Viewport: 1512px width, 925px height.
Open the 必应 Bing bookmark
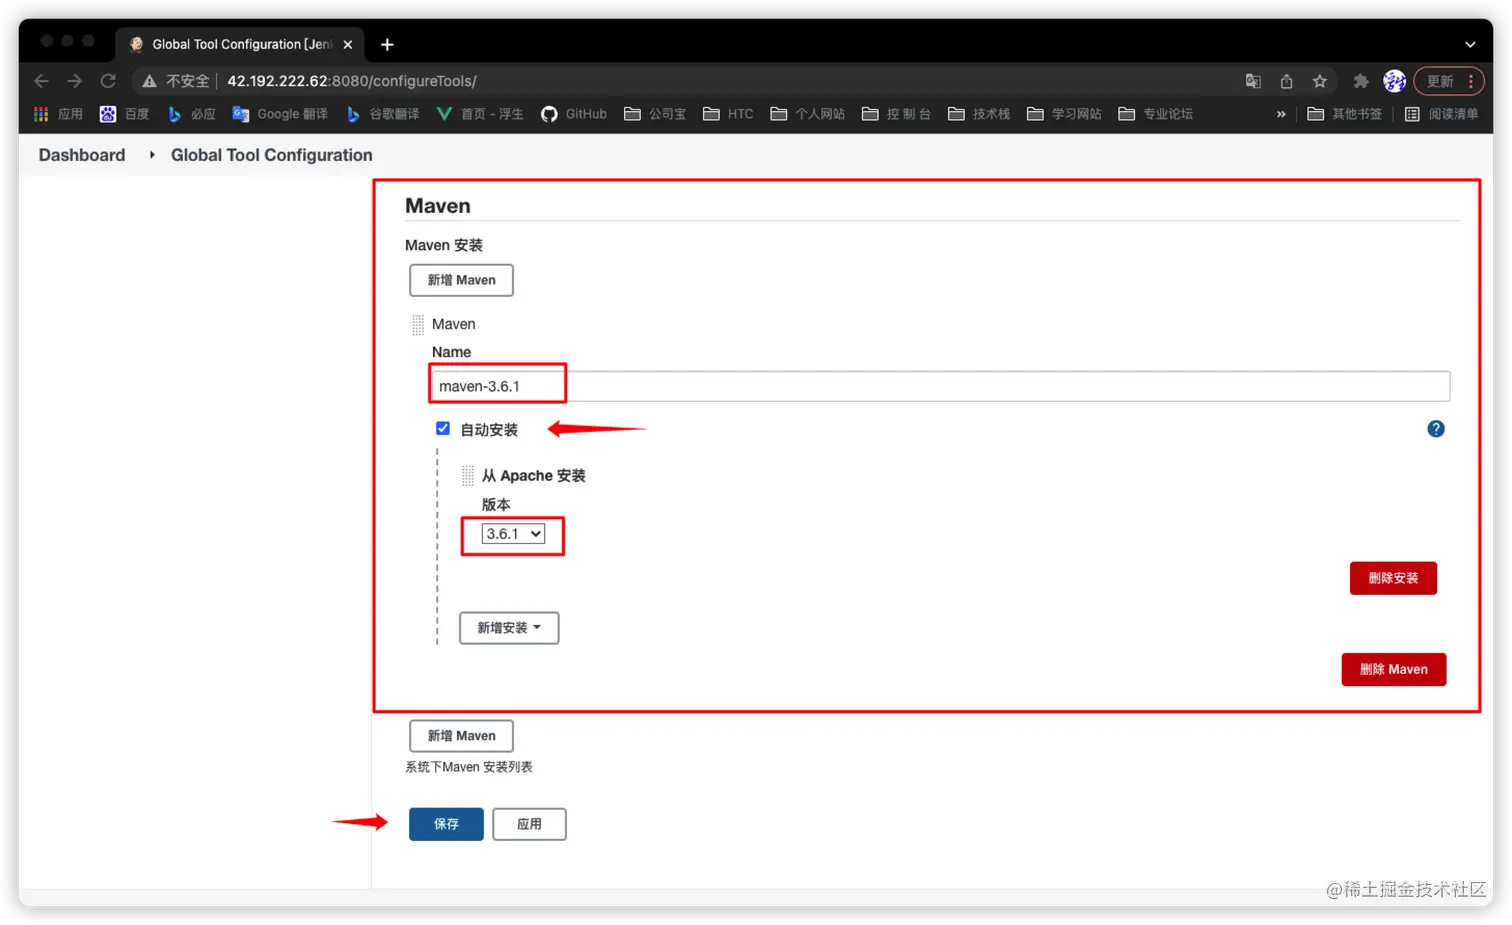[x=191, y=114]
